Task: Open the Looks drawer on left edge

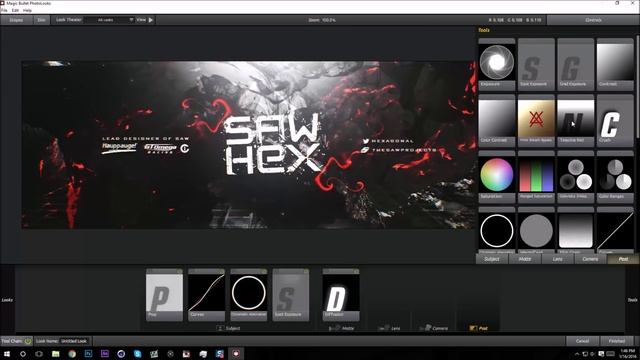Action: pos(7,300)
